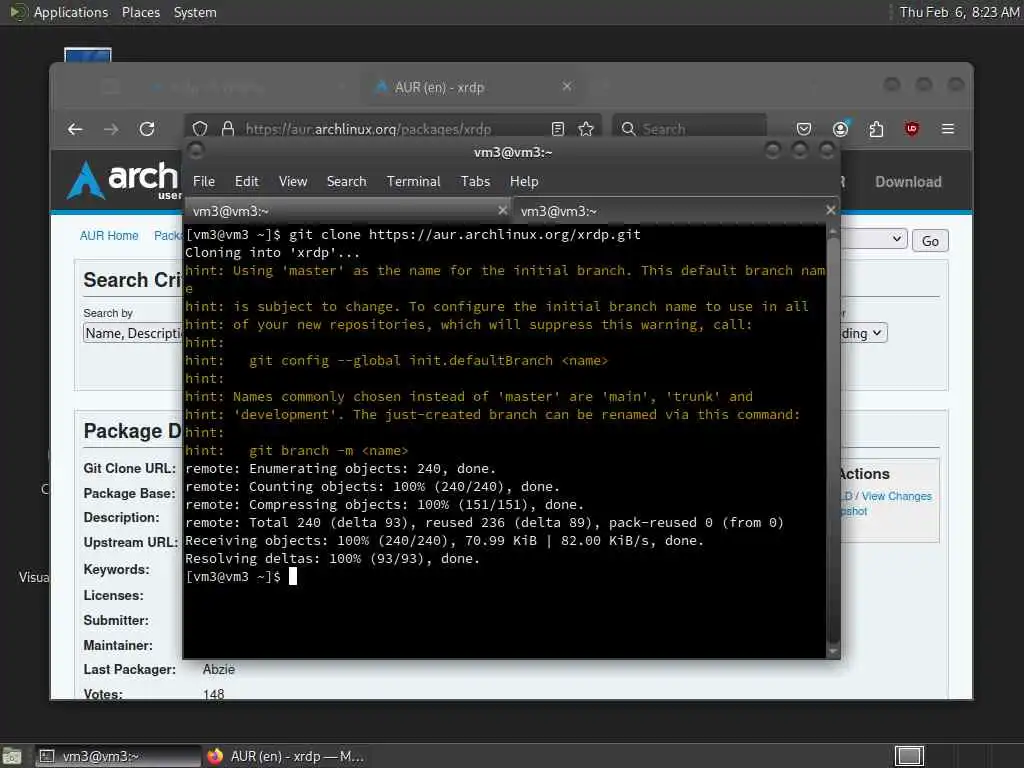Screen dimensions: 1024x768
Task: Open System menu in top panel
Action: point(195,12)
